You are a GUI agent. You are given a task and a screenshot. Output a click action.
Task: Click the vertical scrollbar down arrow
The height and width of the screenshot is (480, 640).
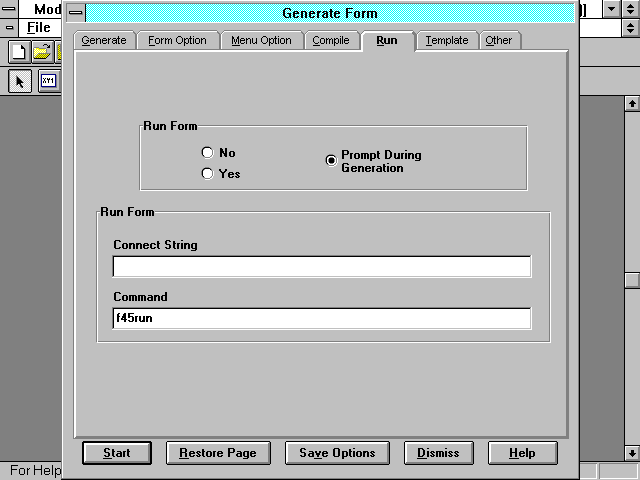[631, 453]
